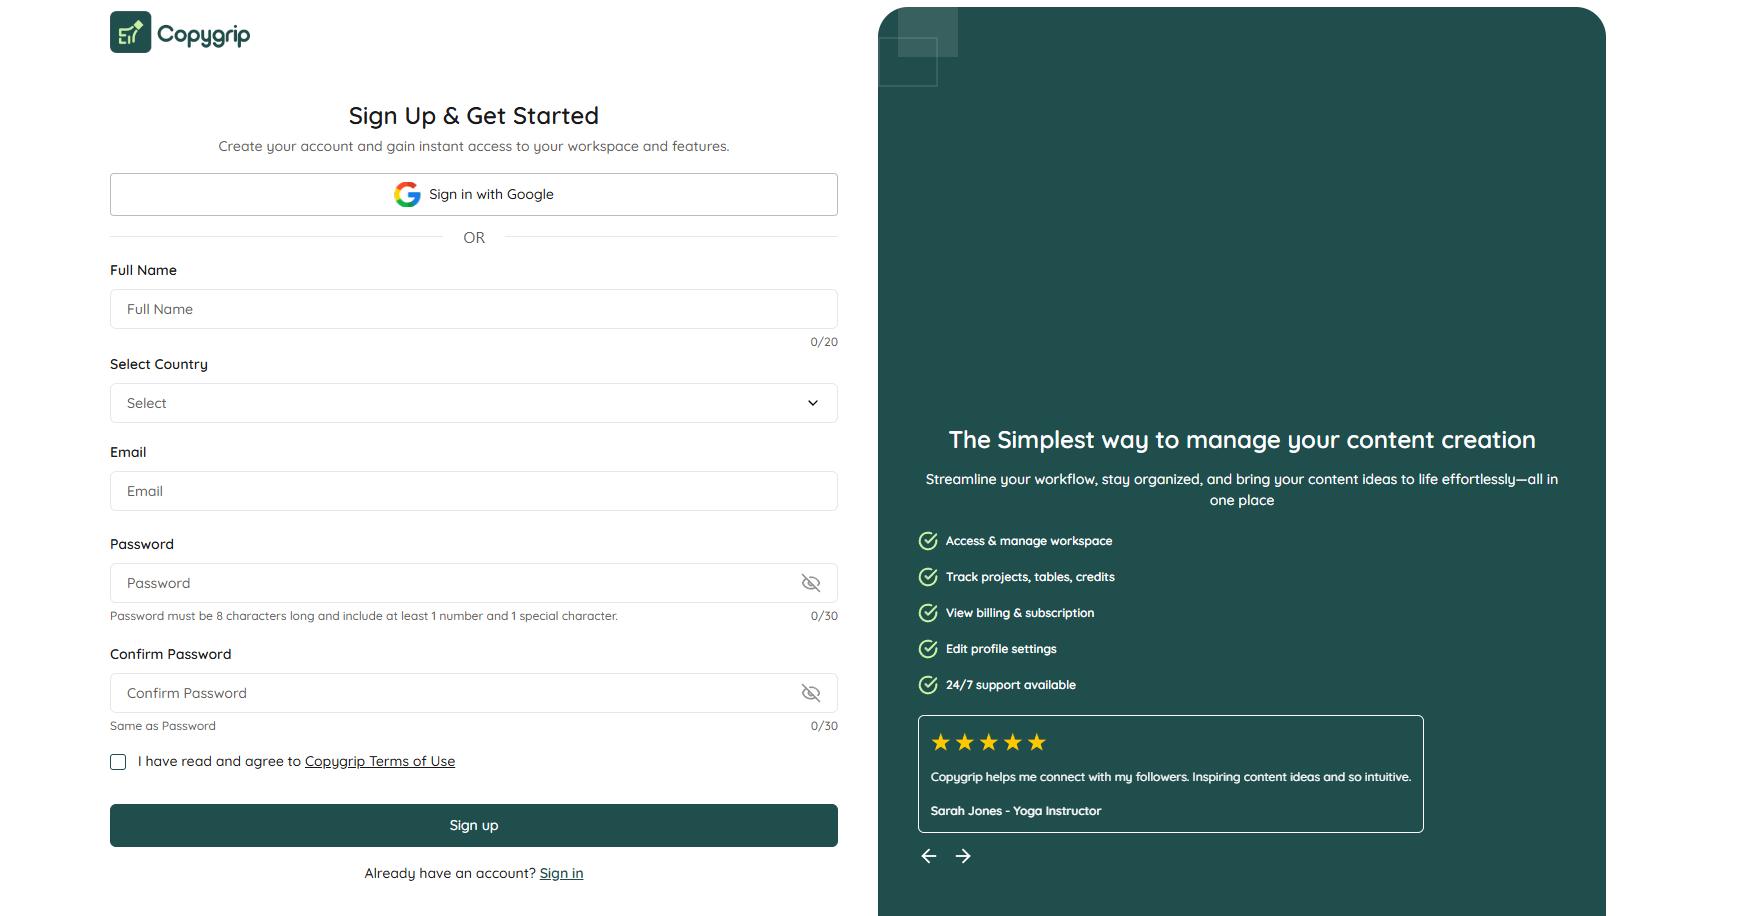
Task: Click the fifth star in testimonial rating
Action: [x=1037, y=742]
